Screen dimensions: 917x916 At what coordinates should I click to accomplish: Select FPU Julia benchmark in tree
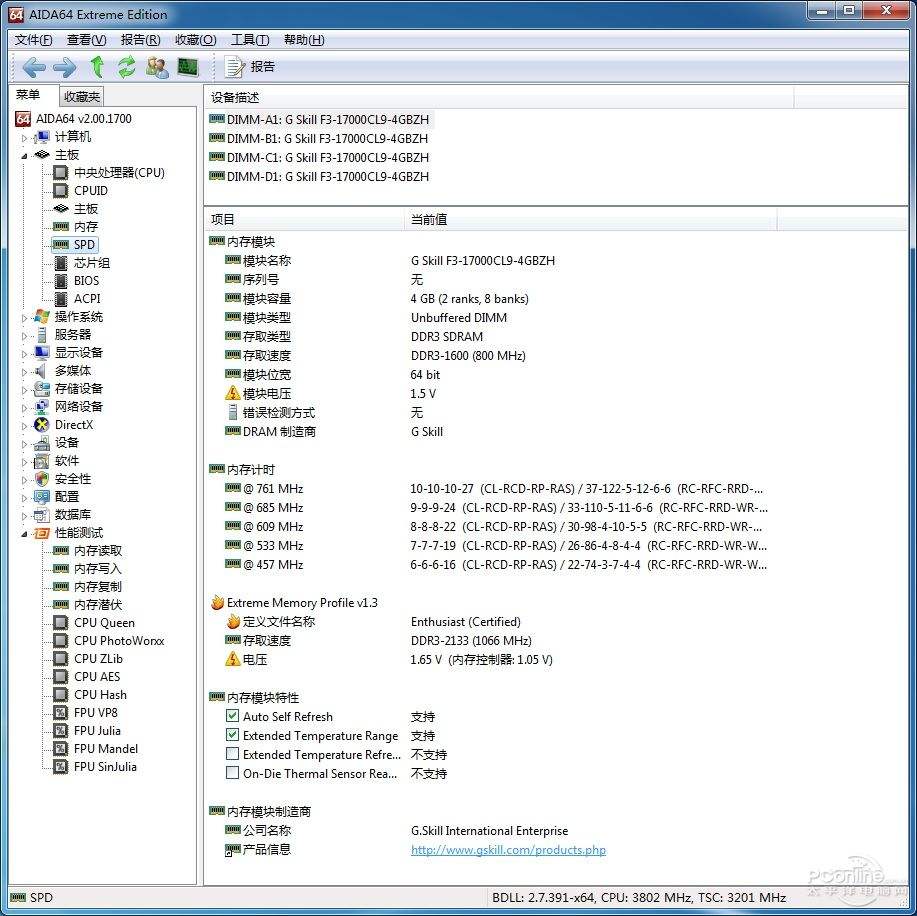pyautogui.click(x=97, y=731)
